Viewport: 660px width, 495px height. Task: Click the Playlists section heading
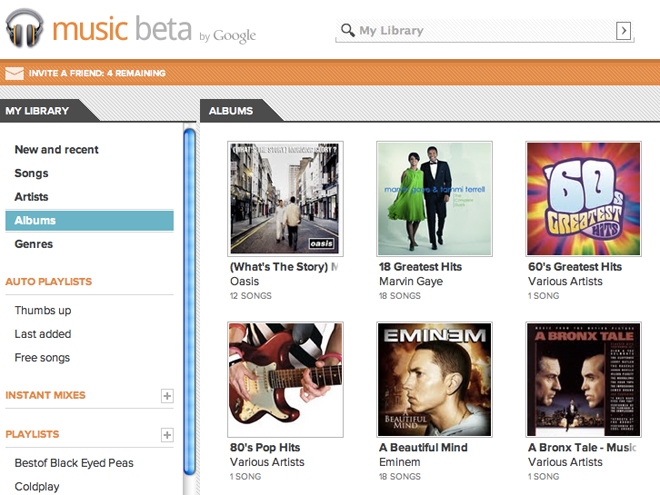(32, 434)
